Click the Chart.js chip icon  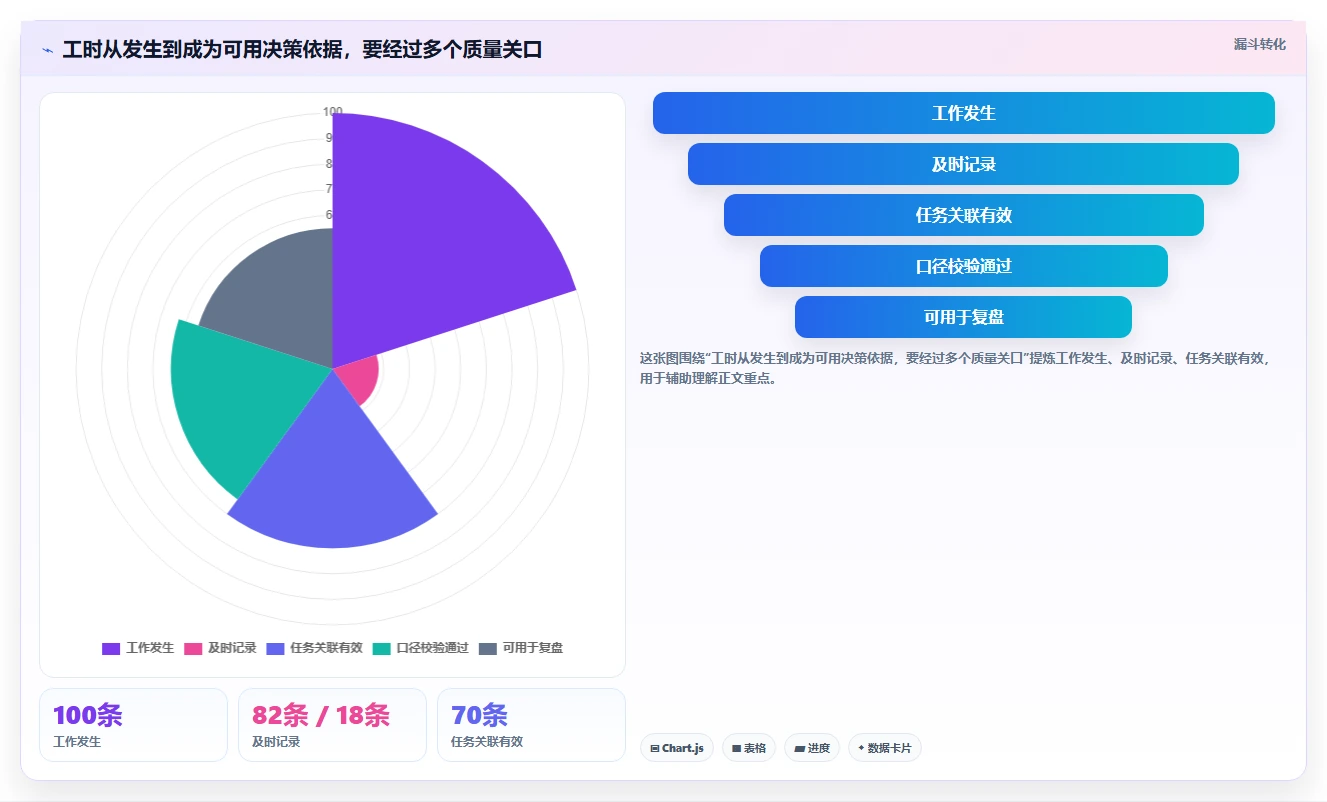(654, 748)
